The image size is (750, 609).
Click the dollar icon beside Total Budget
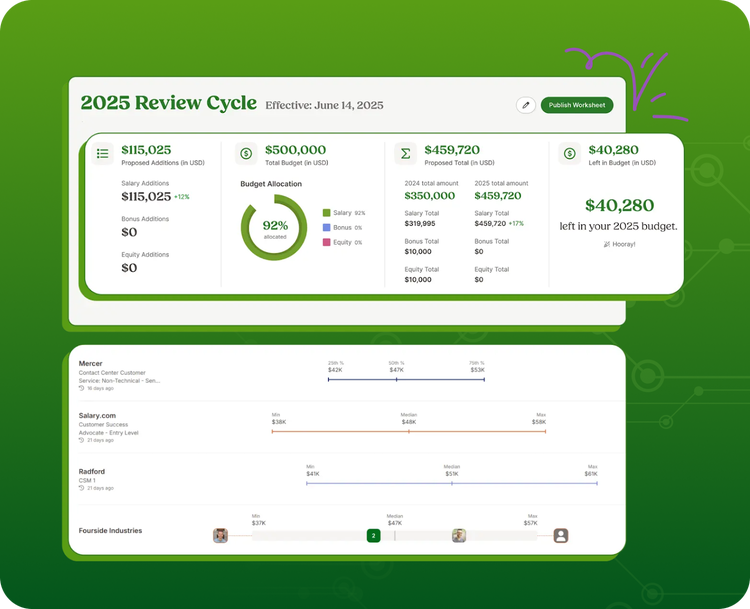[246, 154]
